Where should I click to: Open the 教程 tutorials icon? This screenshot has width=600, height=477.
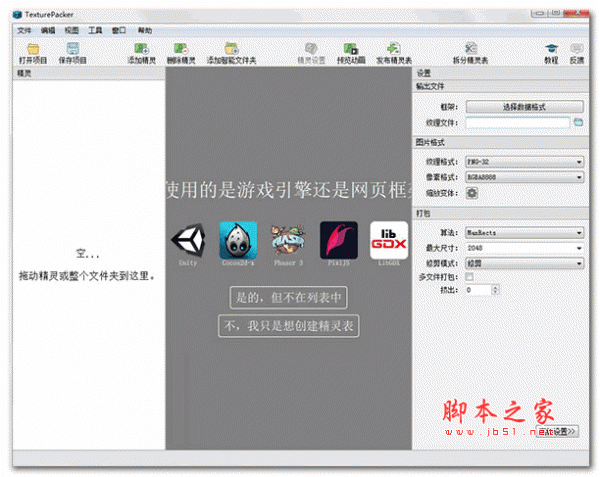tap(551, 53)
